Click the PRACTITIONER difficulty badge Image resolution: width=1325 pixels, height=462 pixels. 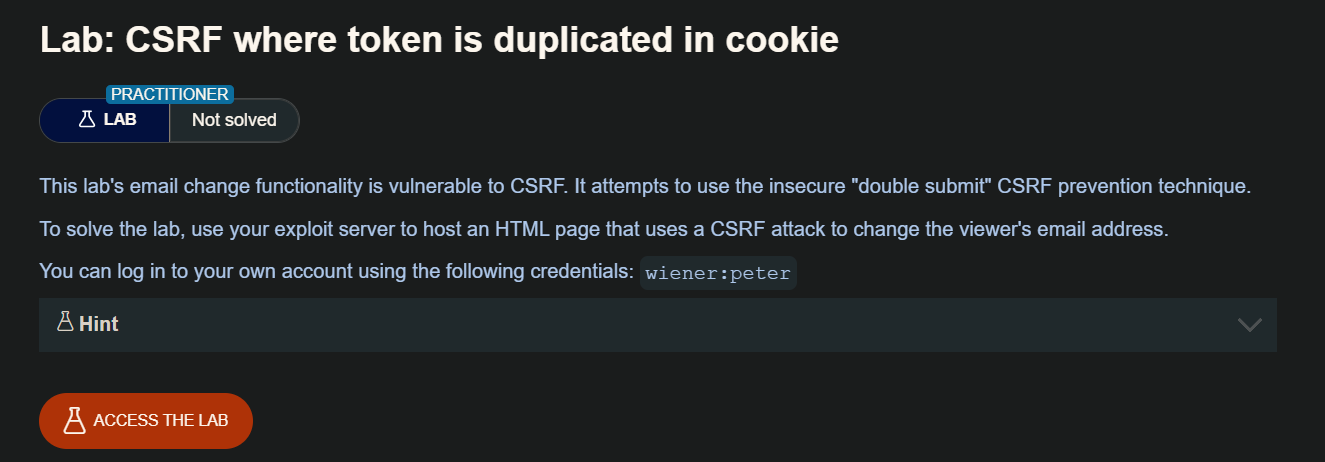tap(170, 94)
